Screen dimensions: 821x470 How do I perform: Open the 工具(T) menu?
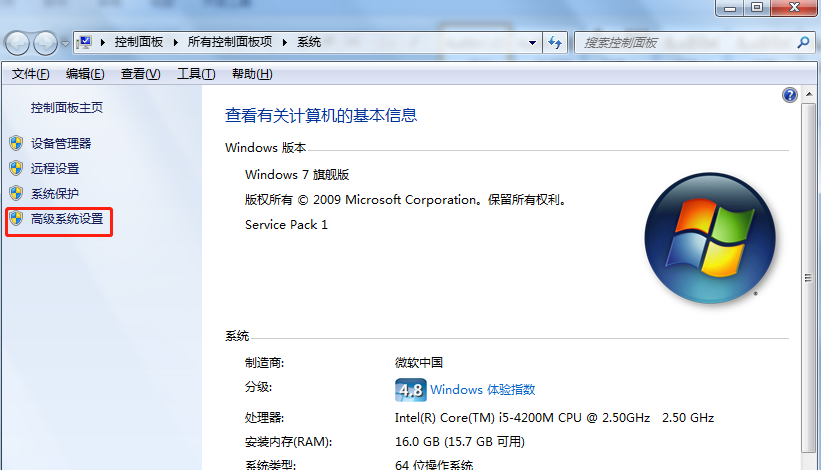pyautogui.click(x=196, y=74)
